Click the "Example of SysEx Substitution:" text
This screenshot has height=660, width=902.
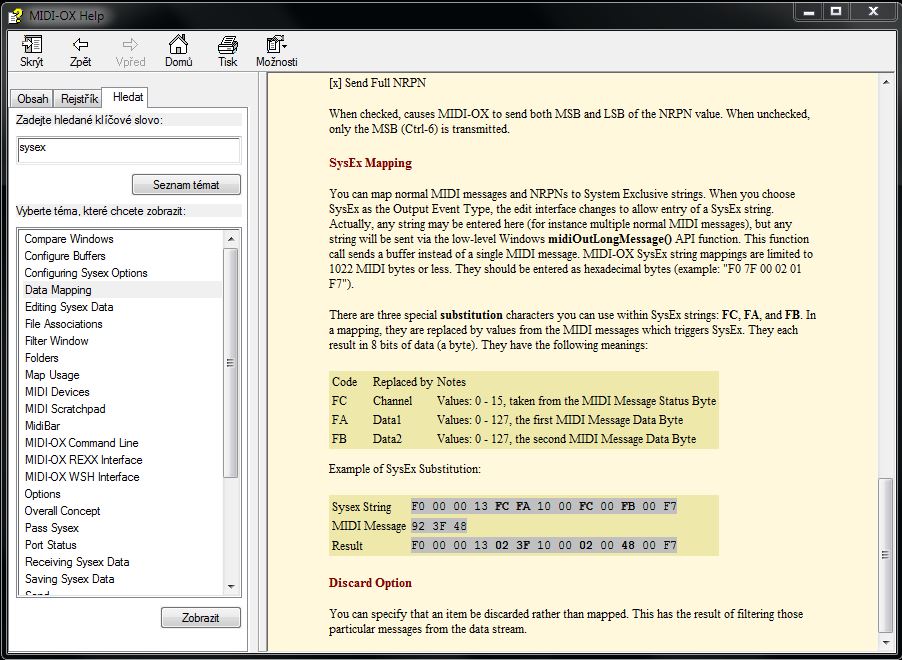click(x=404, y=469)
